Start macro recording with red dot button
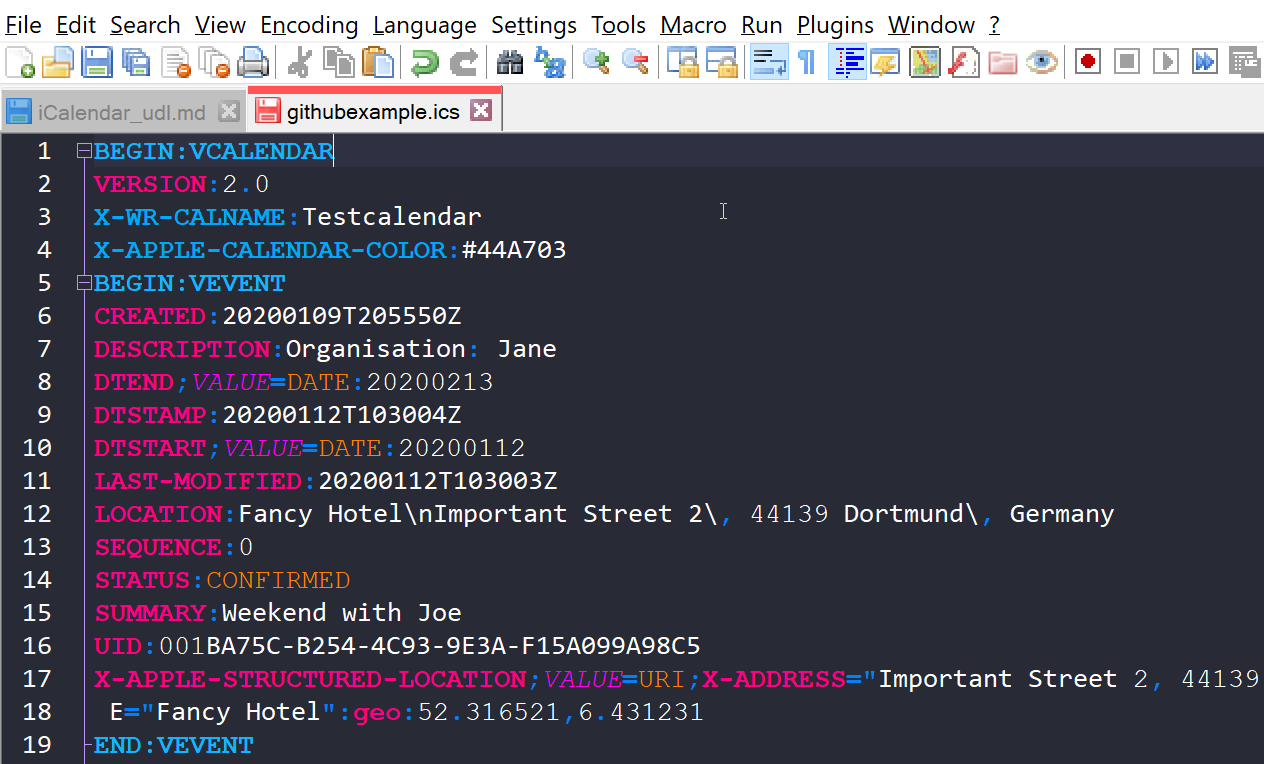The height and width of the screenshot is (764, 1264). (x=1088, y=63)
